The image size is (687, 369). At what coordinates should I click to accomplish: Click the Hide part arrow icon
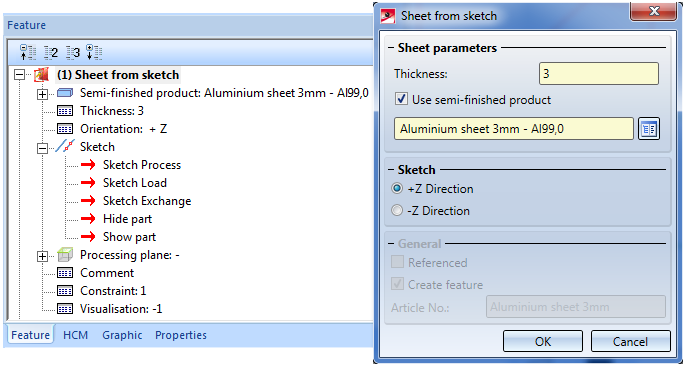point(88,219)
